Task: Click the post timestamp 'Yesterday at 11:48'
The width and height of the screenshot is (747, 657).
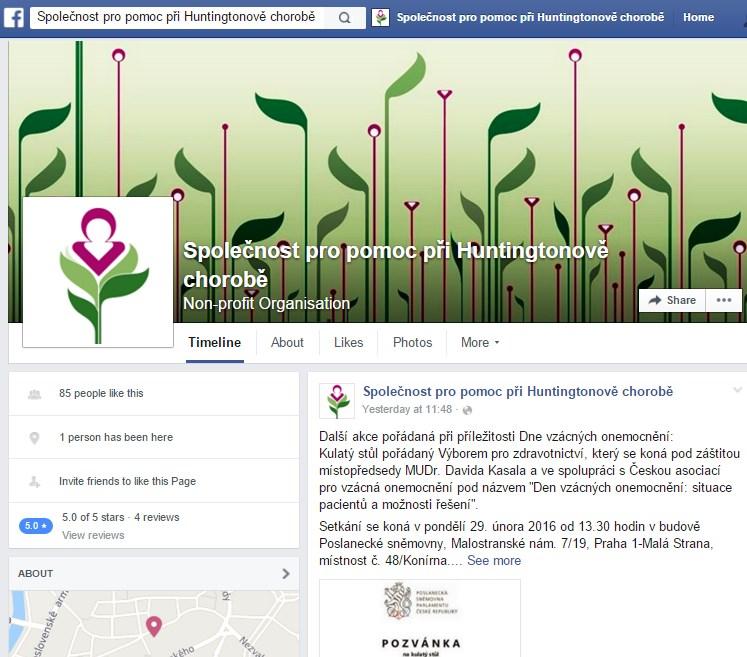Action: 407,410
